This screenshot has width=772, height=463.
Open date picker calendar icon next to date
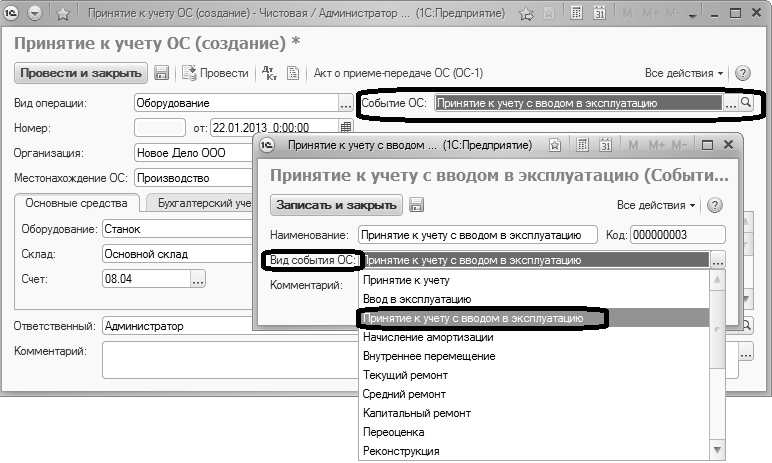(346, 127)
